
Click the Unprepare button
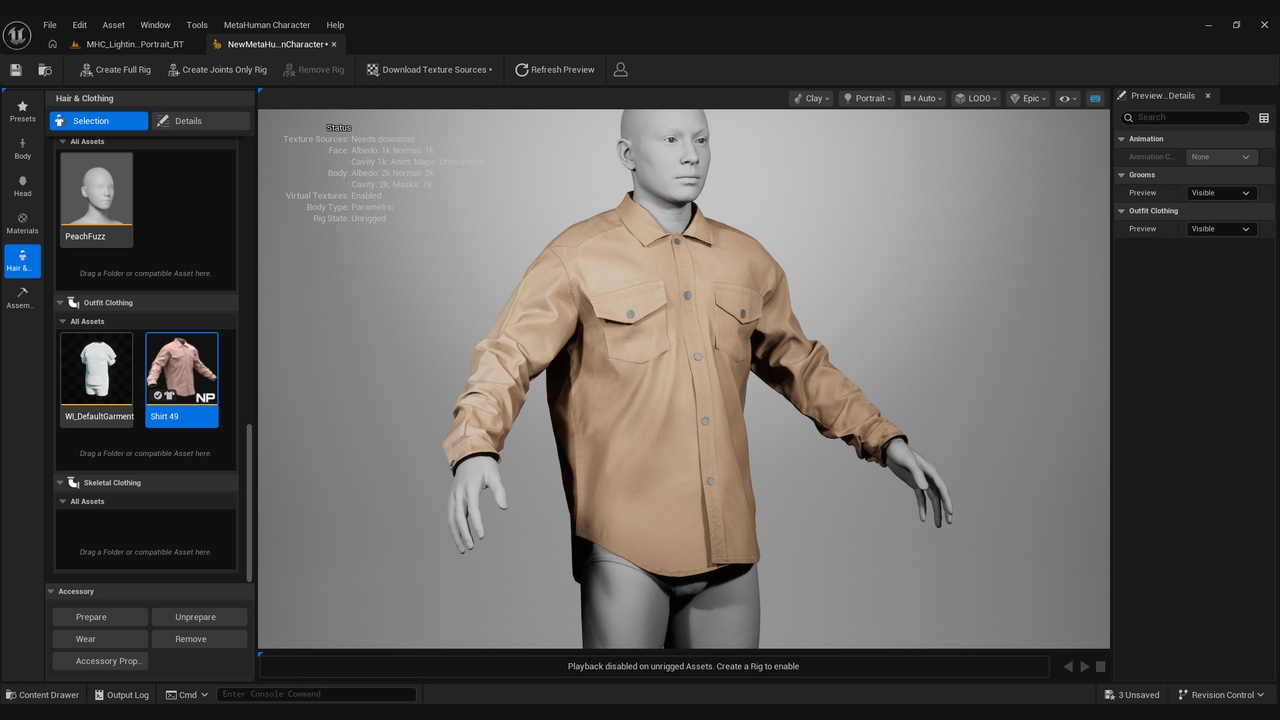point(199,617)
